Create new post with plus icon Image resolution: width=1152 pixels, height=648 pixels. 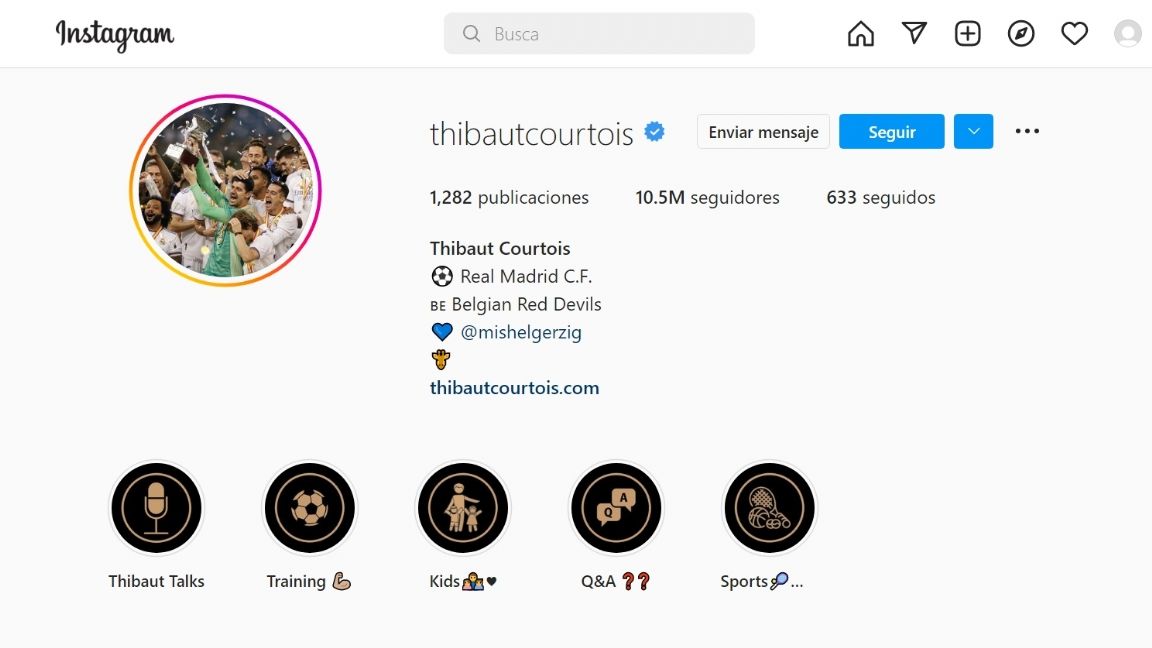click(968, 34)
